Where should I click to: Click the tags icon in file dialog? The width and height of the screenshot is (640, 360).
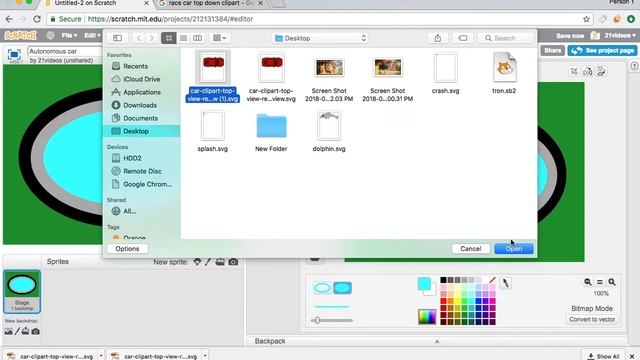[463, 38]
